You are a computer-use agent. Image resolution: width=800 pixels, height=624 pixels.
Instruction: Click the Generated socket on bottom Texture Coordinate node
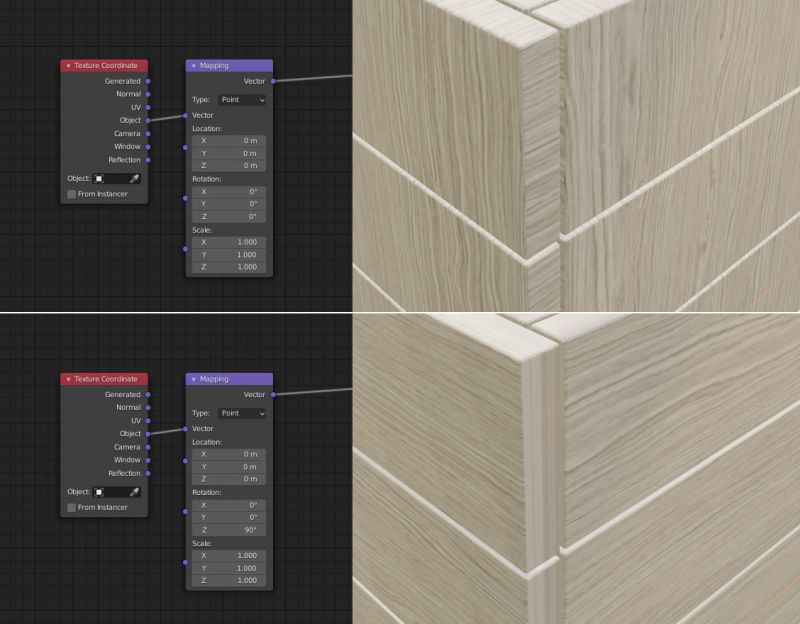point(150,394)
